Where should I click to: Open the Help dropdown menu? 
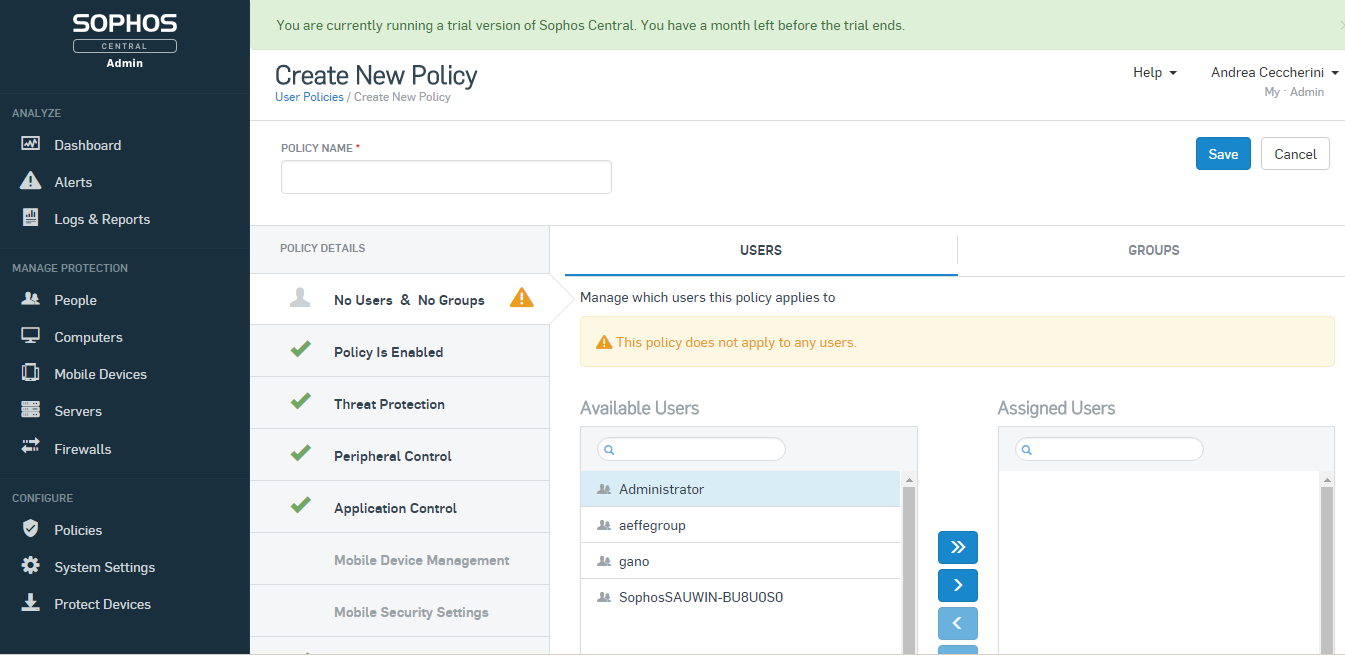coord(1154,72)
